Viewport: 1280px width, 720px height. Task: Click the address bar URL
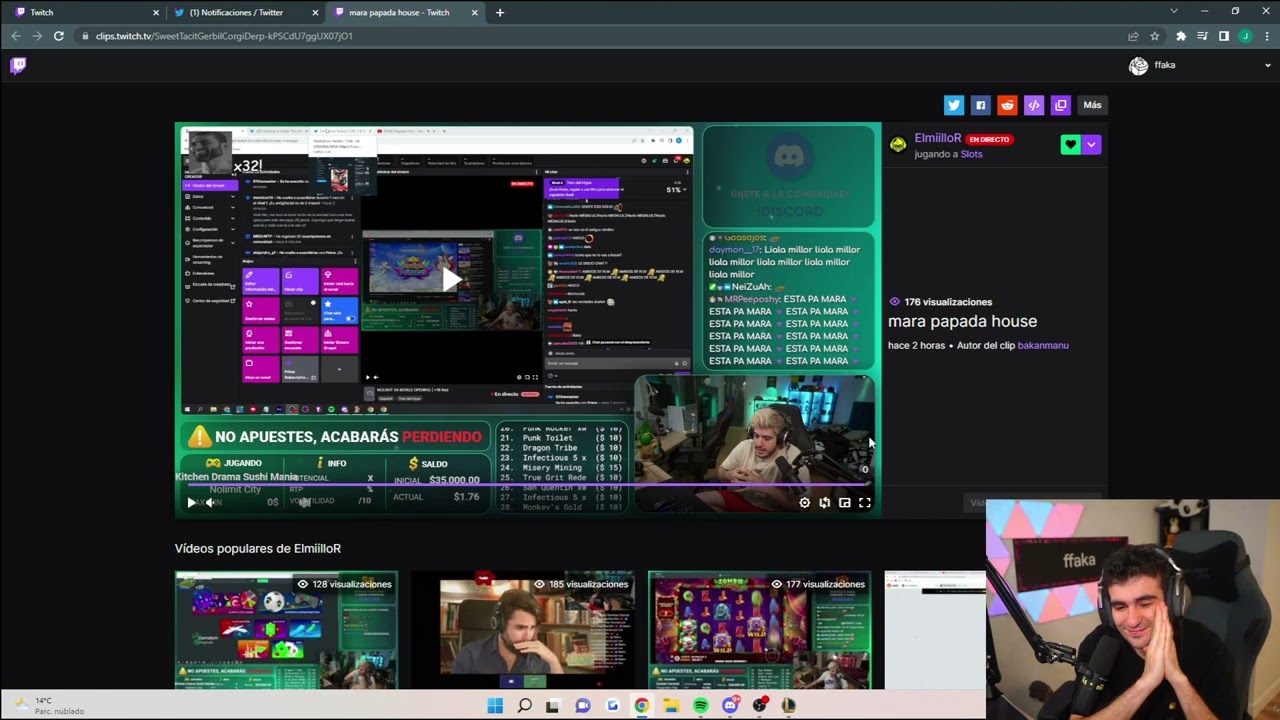click(x=224, y=36)
